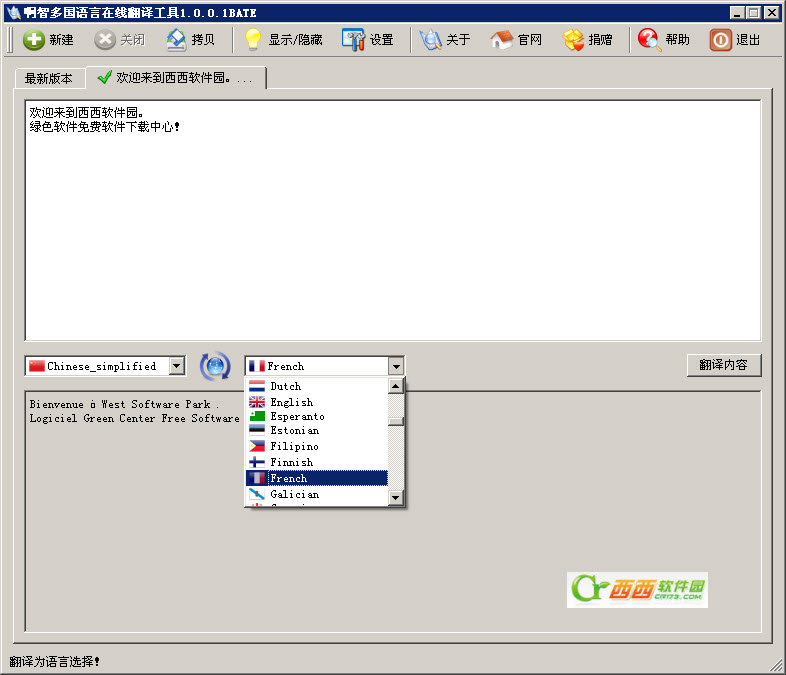Click the 关闭 (Close) toolbar button
This screenshot has height=675, width=786.
pyautogui.click(x=120, y=40)
